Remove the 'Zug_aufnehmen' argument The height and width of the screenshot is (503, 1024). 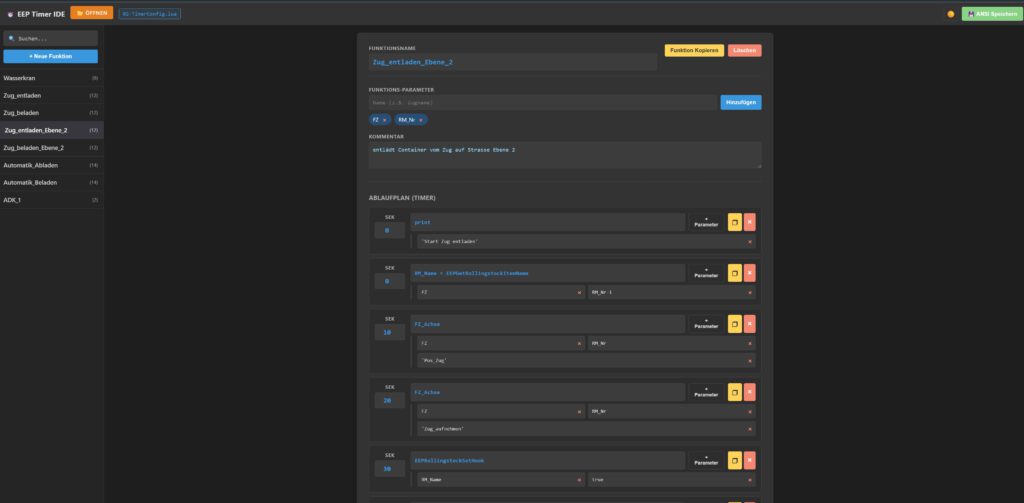tap(750, 428)
